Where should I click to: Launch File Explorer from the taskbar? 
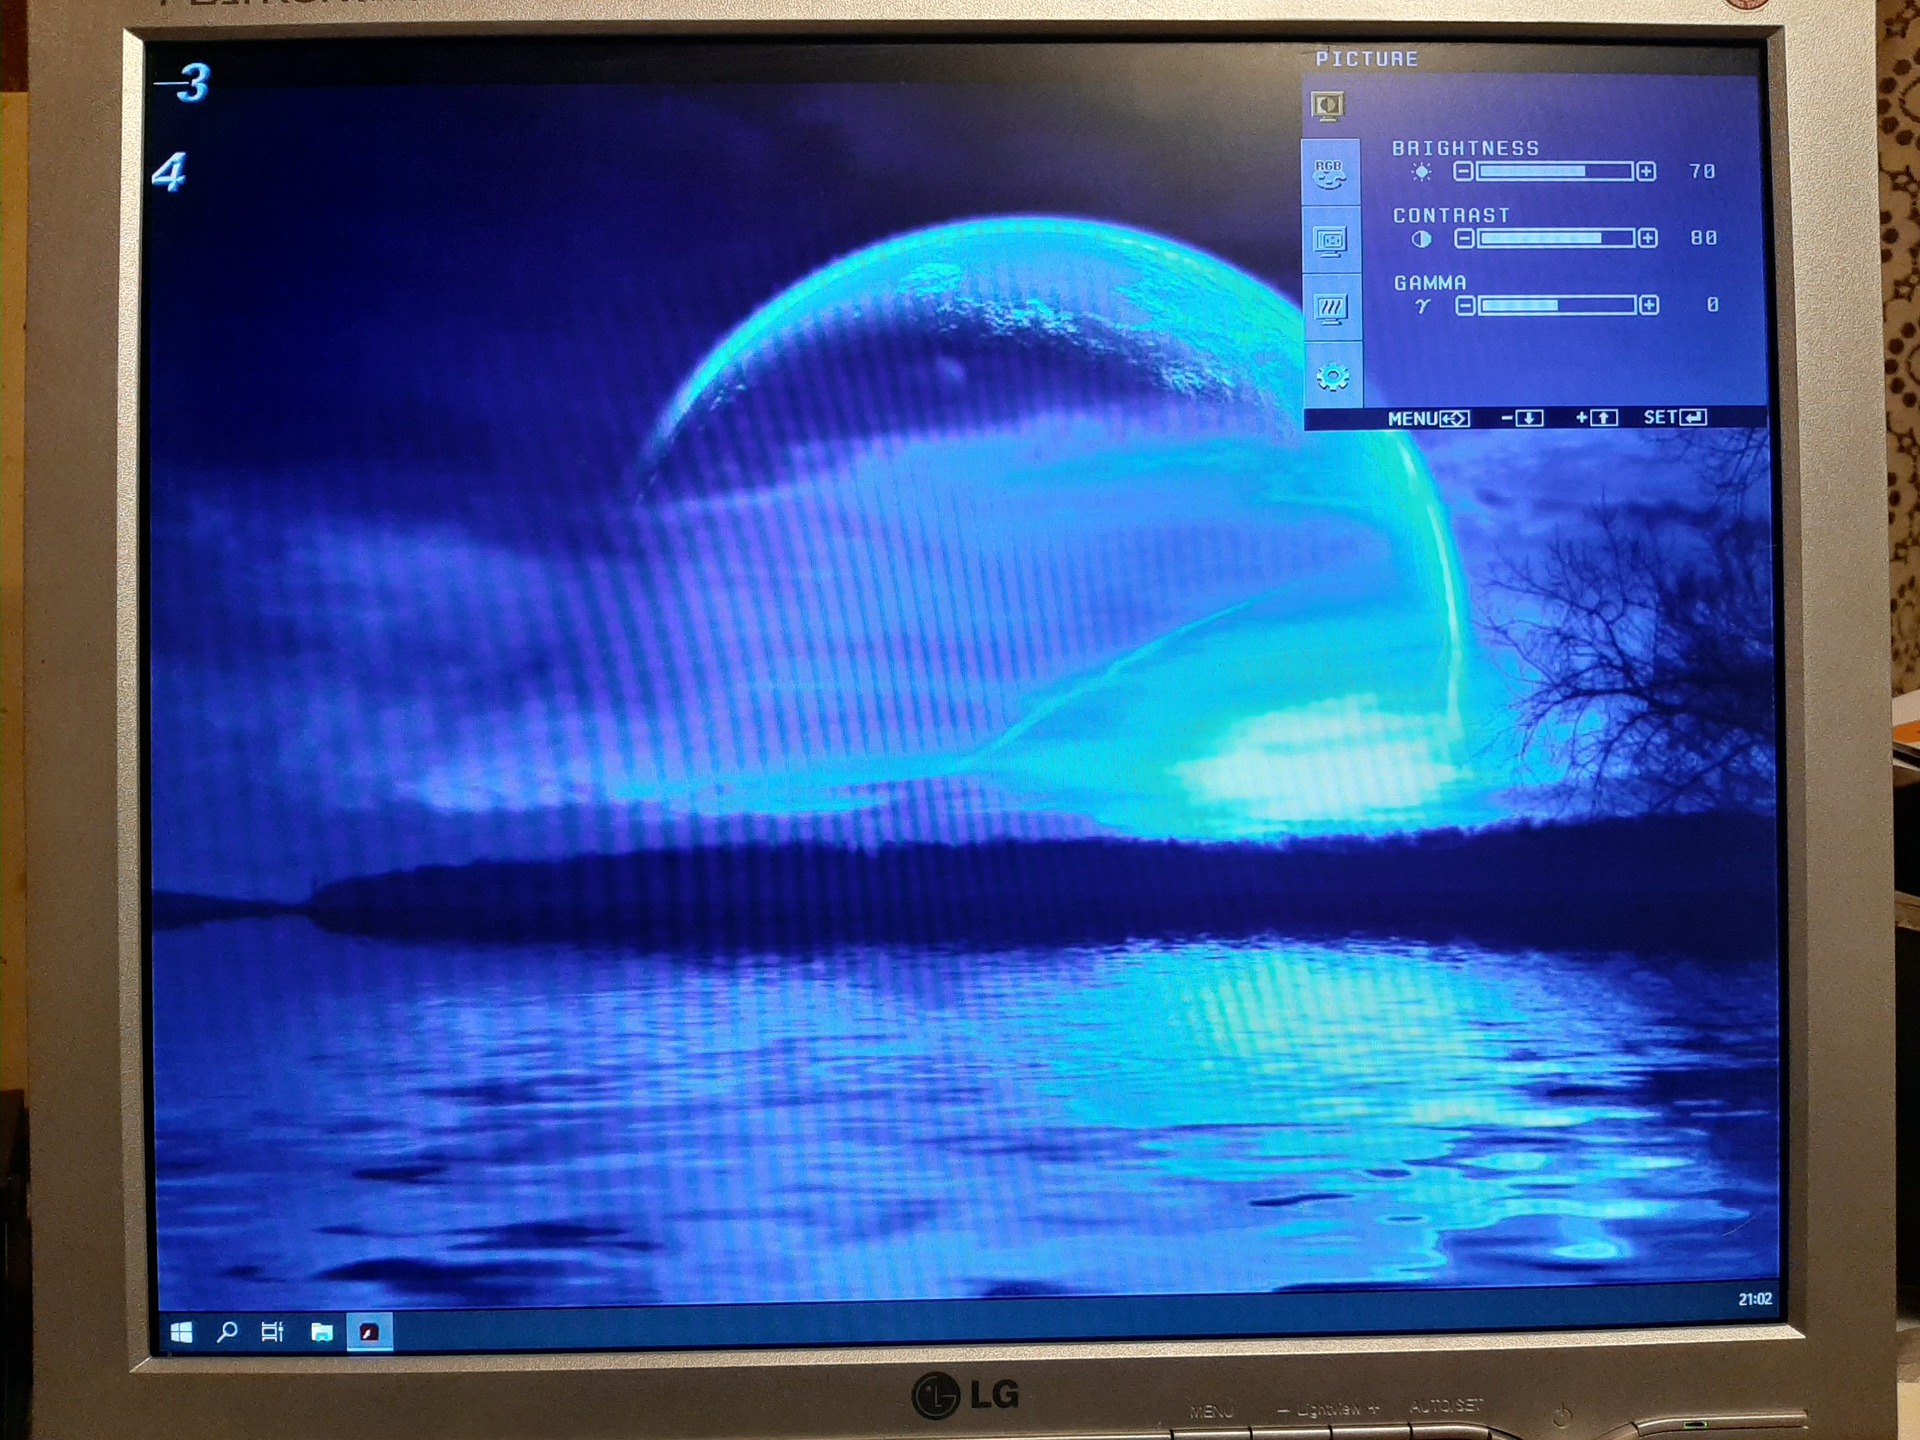321,1332
